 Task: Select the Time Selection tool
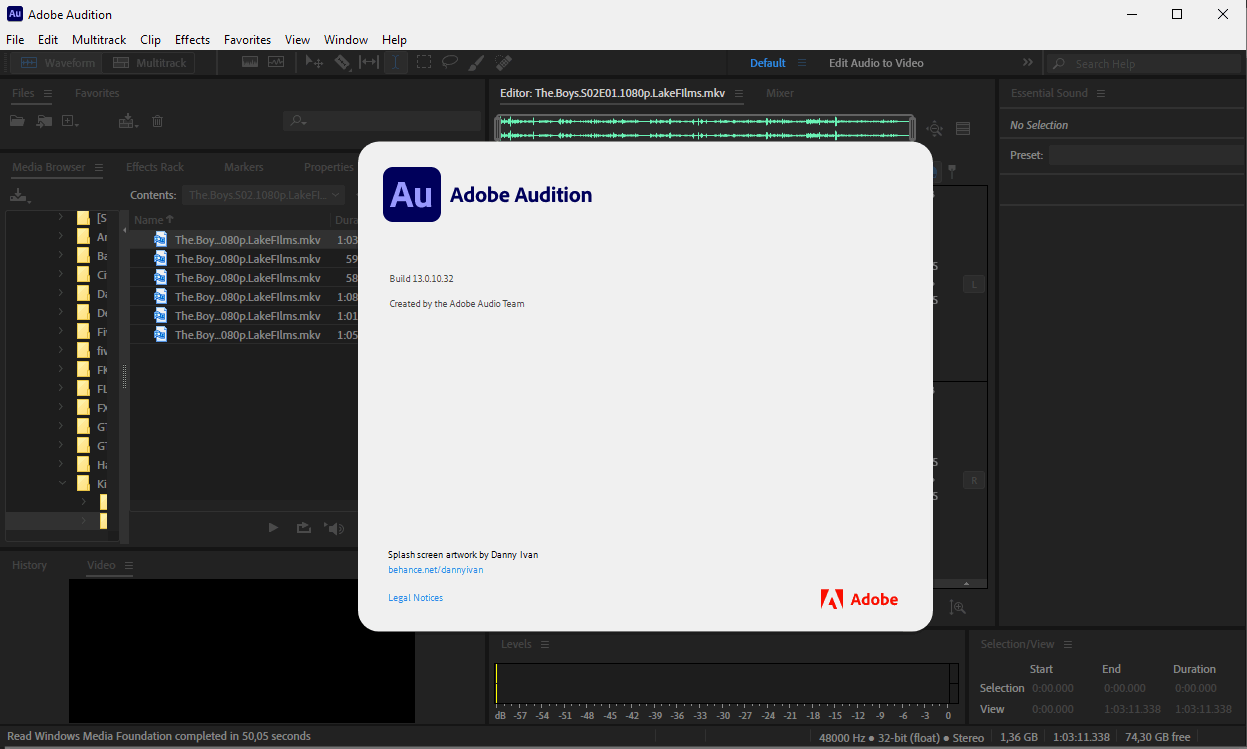[396, 62]
